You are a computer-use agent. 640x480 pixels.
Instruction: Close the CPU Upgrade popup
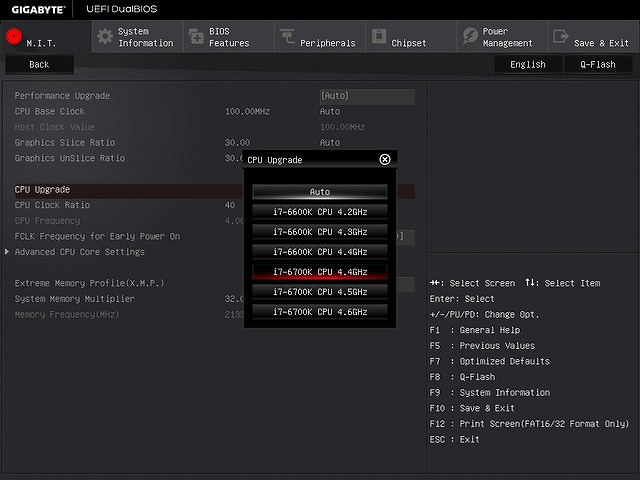[384, 160]
